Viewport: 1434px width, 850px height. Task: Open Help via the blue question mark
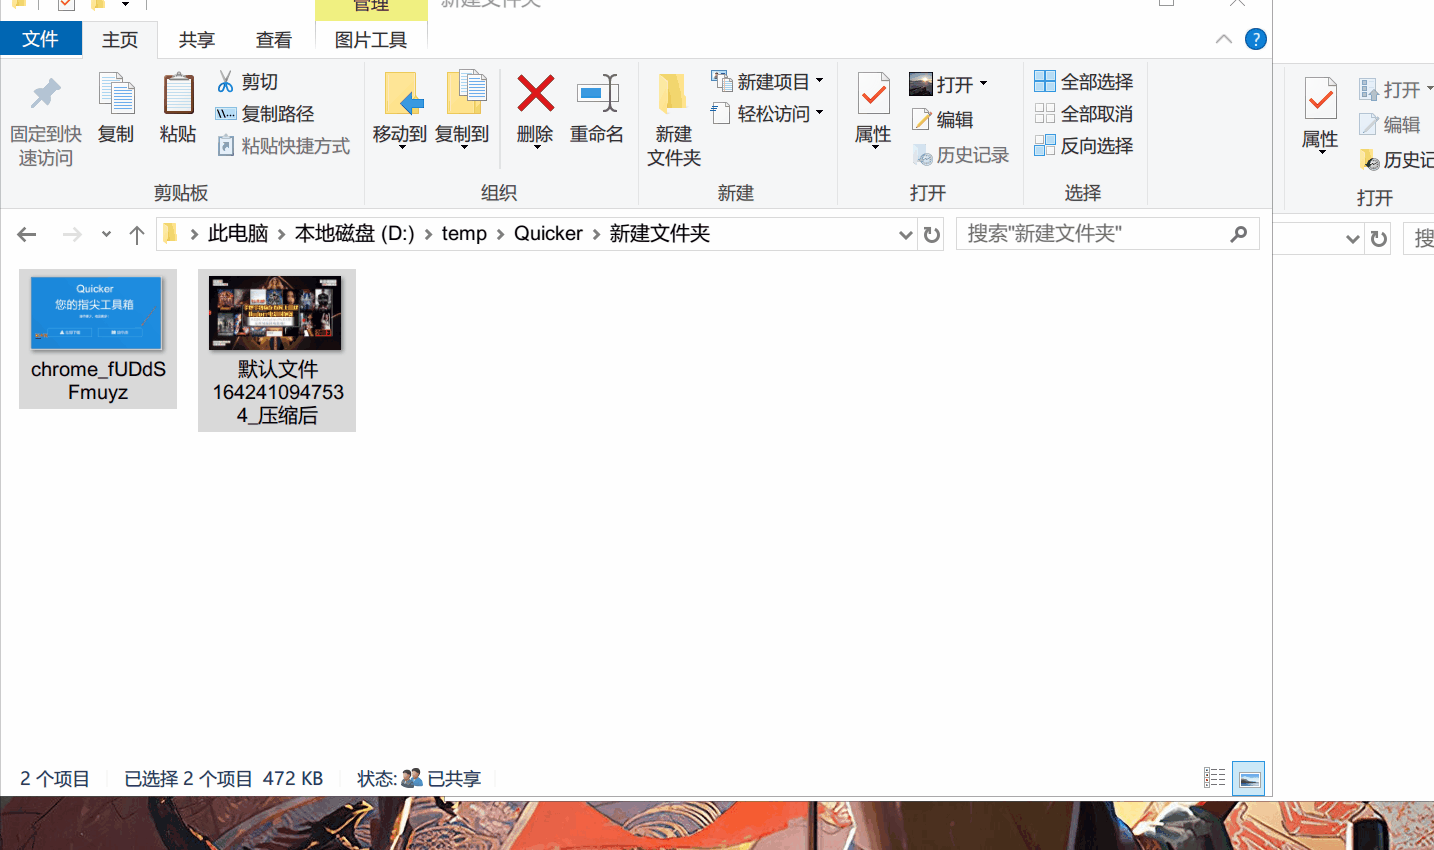point(1256,39)
